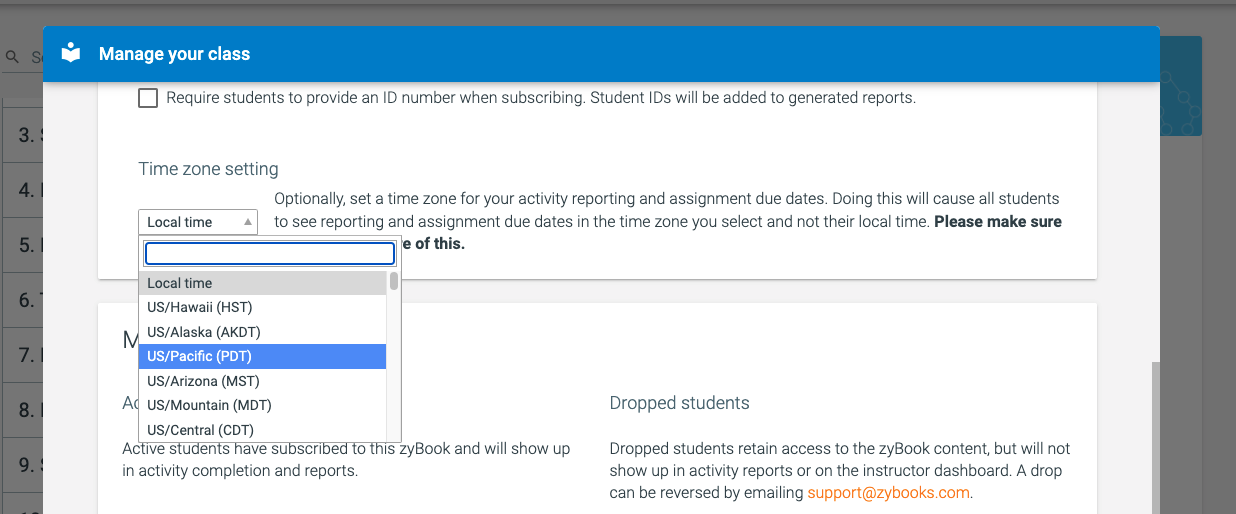Open chapter 3 in background list

(x=22, y=135)
